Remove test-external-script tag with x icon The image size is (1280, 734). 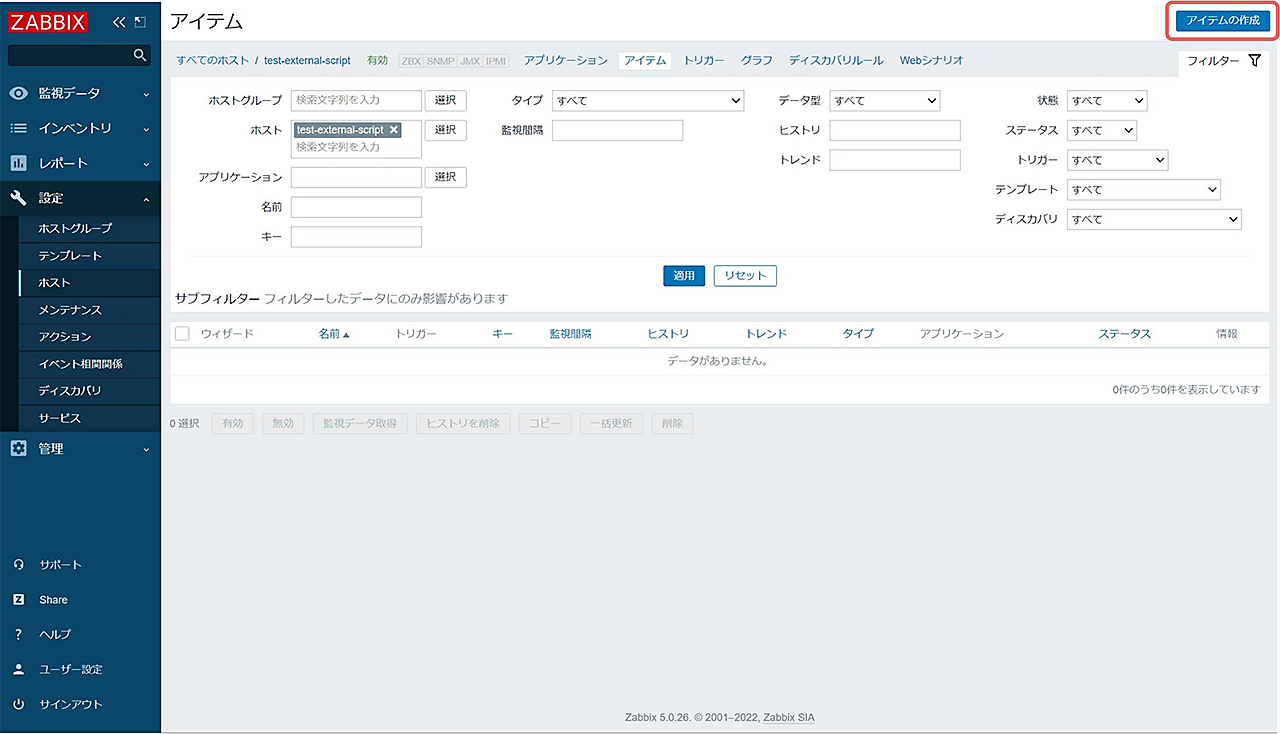pyautogui.click(x=394, y=130)
